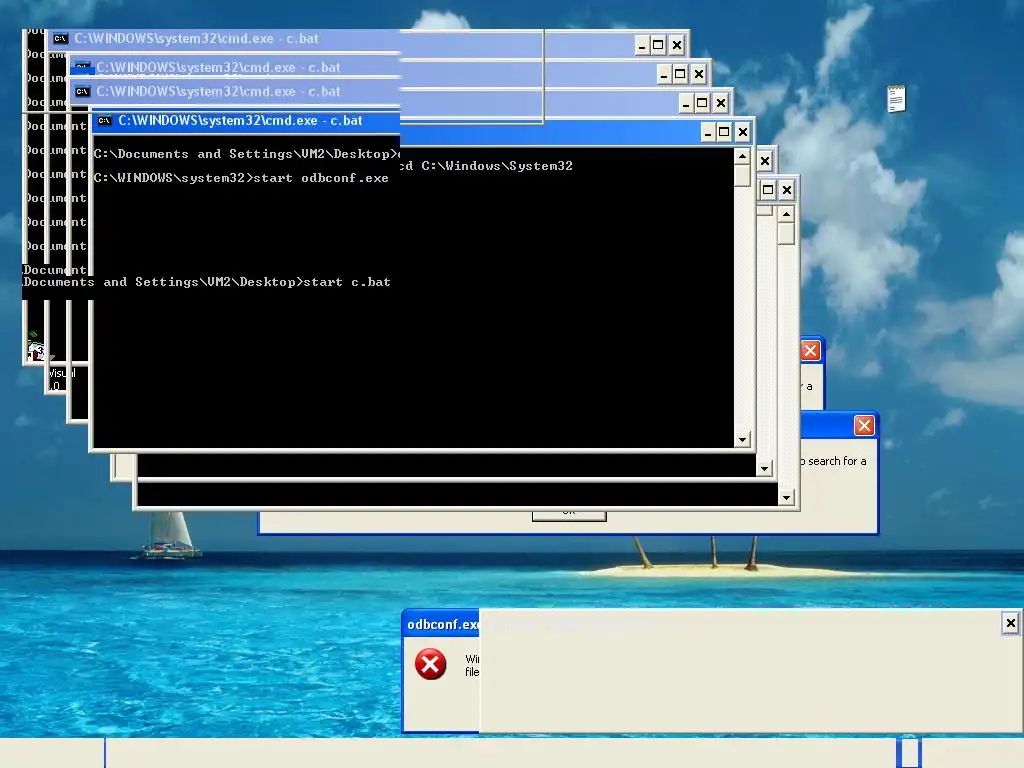The image size is (1024, 768).
Task: Click the scroll-up arrow in active cmd window
Action: [x=742, y=157]
